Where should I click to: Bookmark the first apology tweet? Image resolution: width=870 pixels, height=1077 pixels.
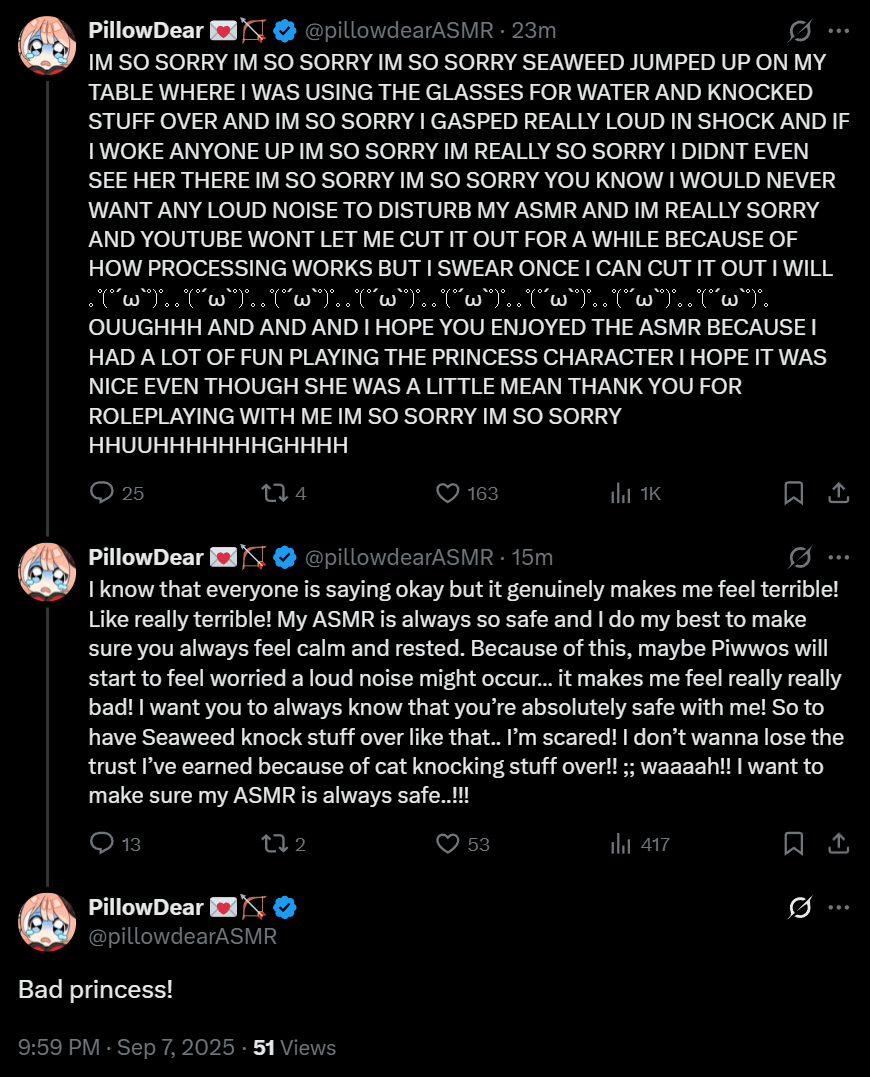pos(794,493)
